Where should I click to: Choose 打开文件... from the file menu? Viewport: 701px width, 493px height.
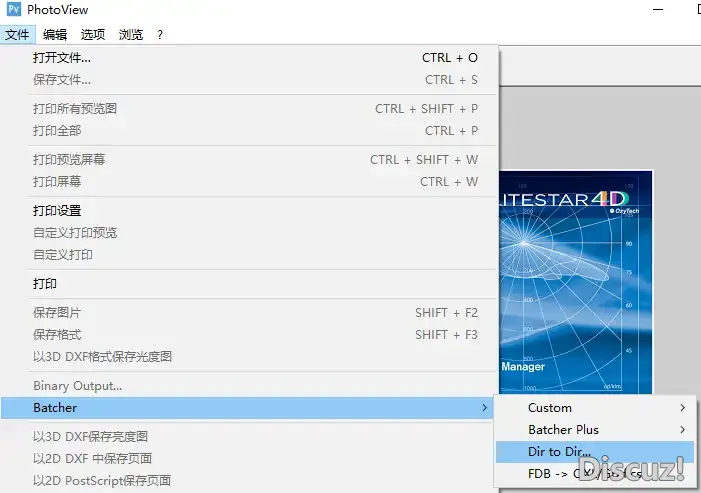pos(255,58)
